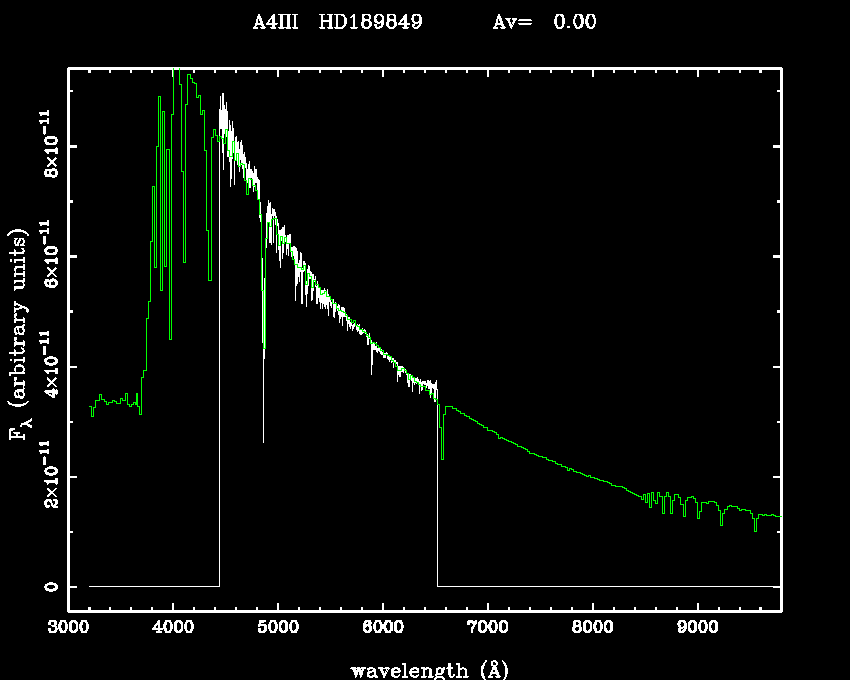The width and height of the screenshot is (850, 680).
Task: Click the 4×10⁻¹¹ y-axis tick label
Action: [x=48, y=365]
